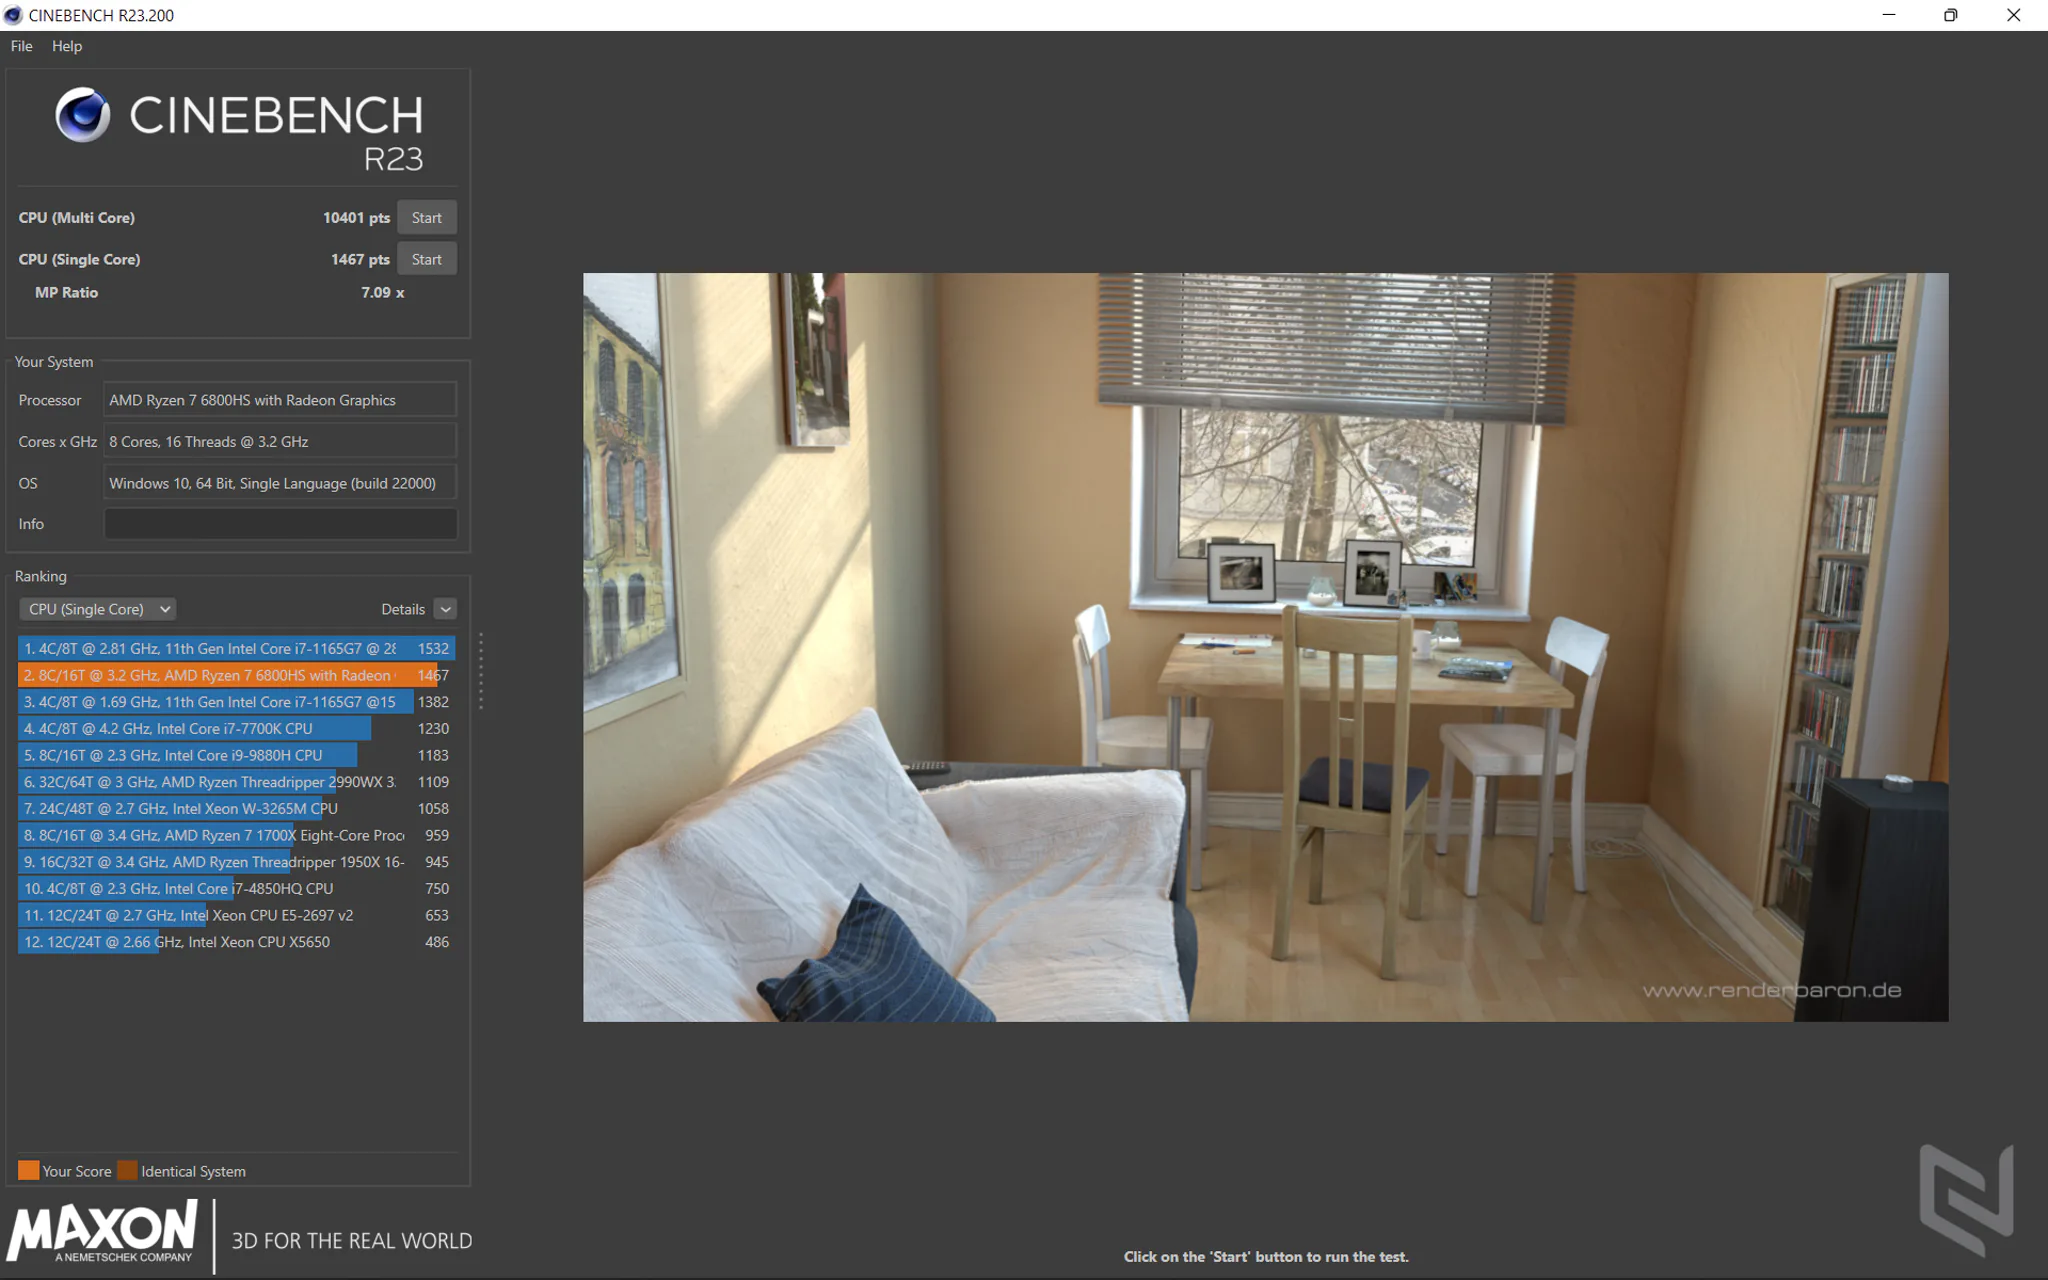
Task: Click the 1467 pts single core score
Action: pos(360,259)
